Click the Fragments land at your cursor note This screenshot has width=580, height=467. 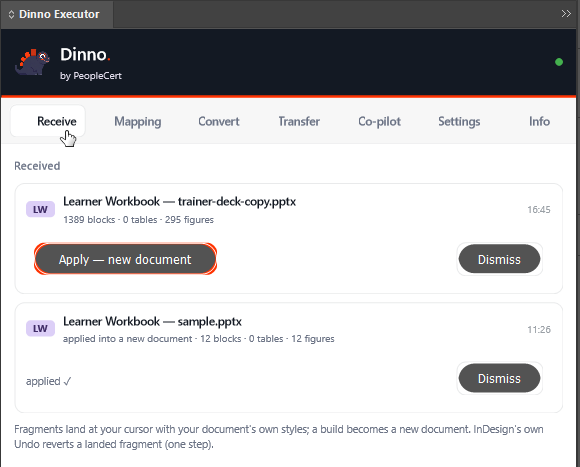[279, 437]
